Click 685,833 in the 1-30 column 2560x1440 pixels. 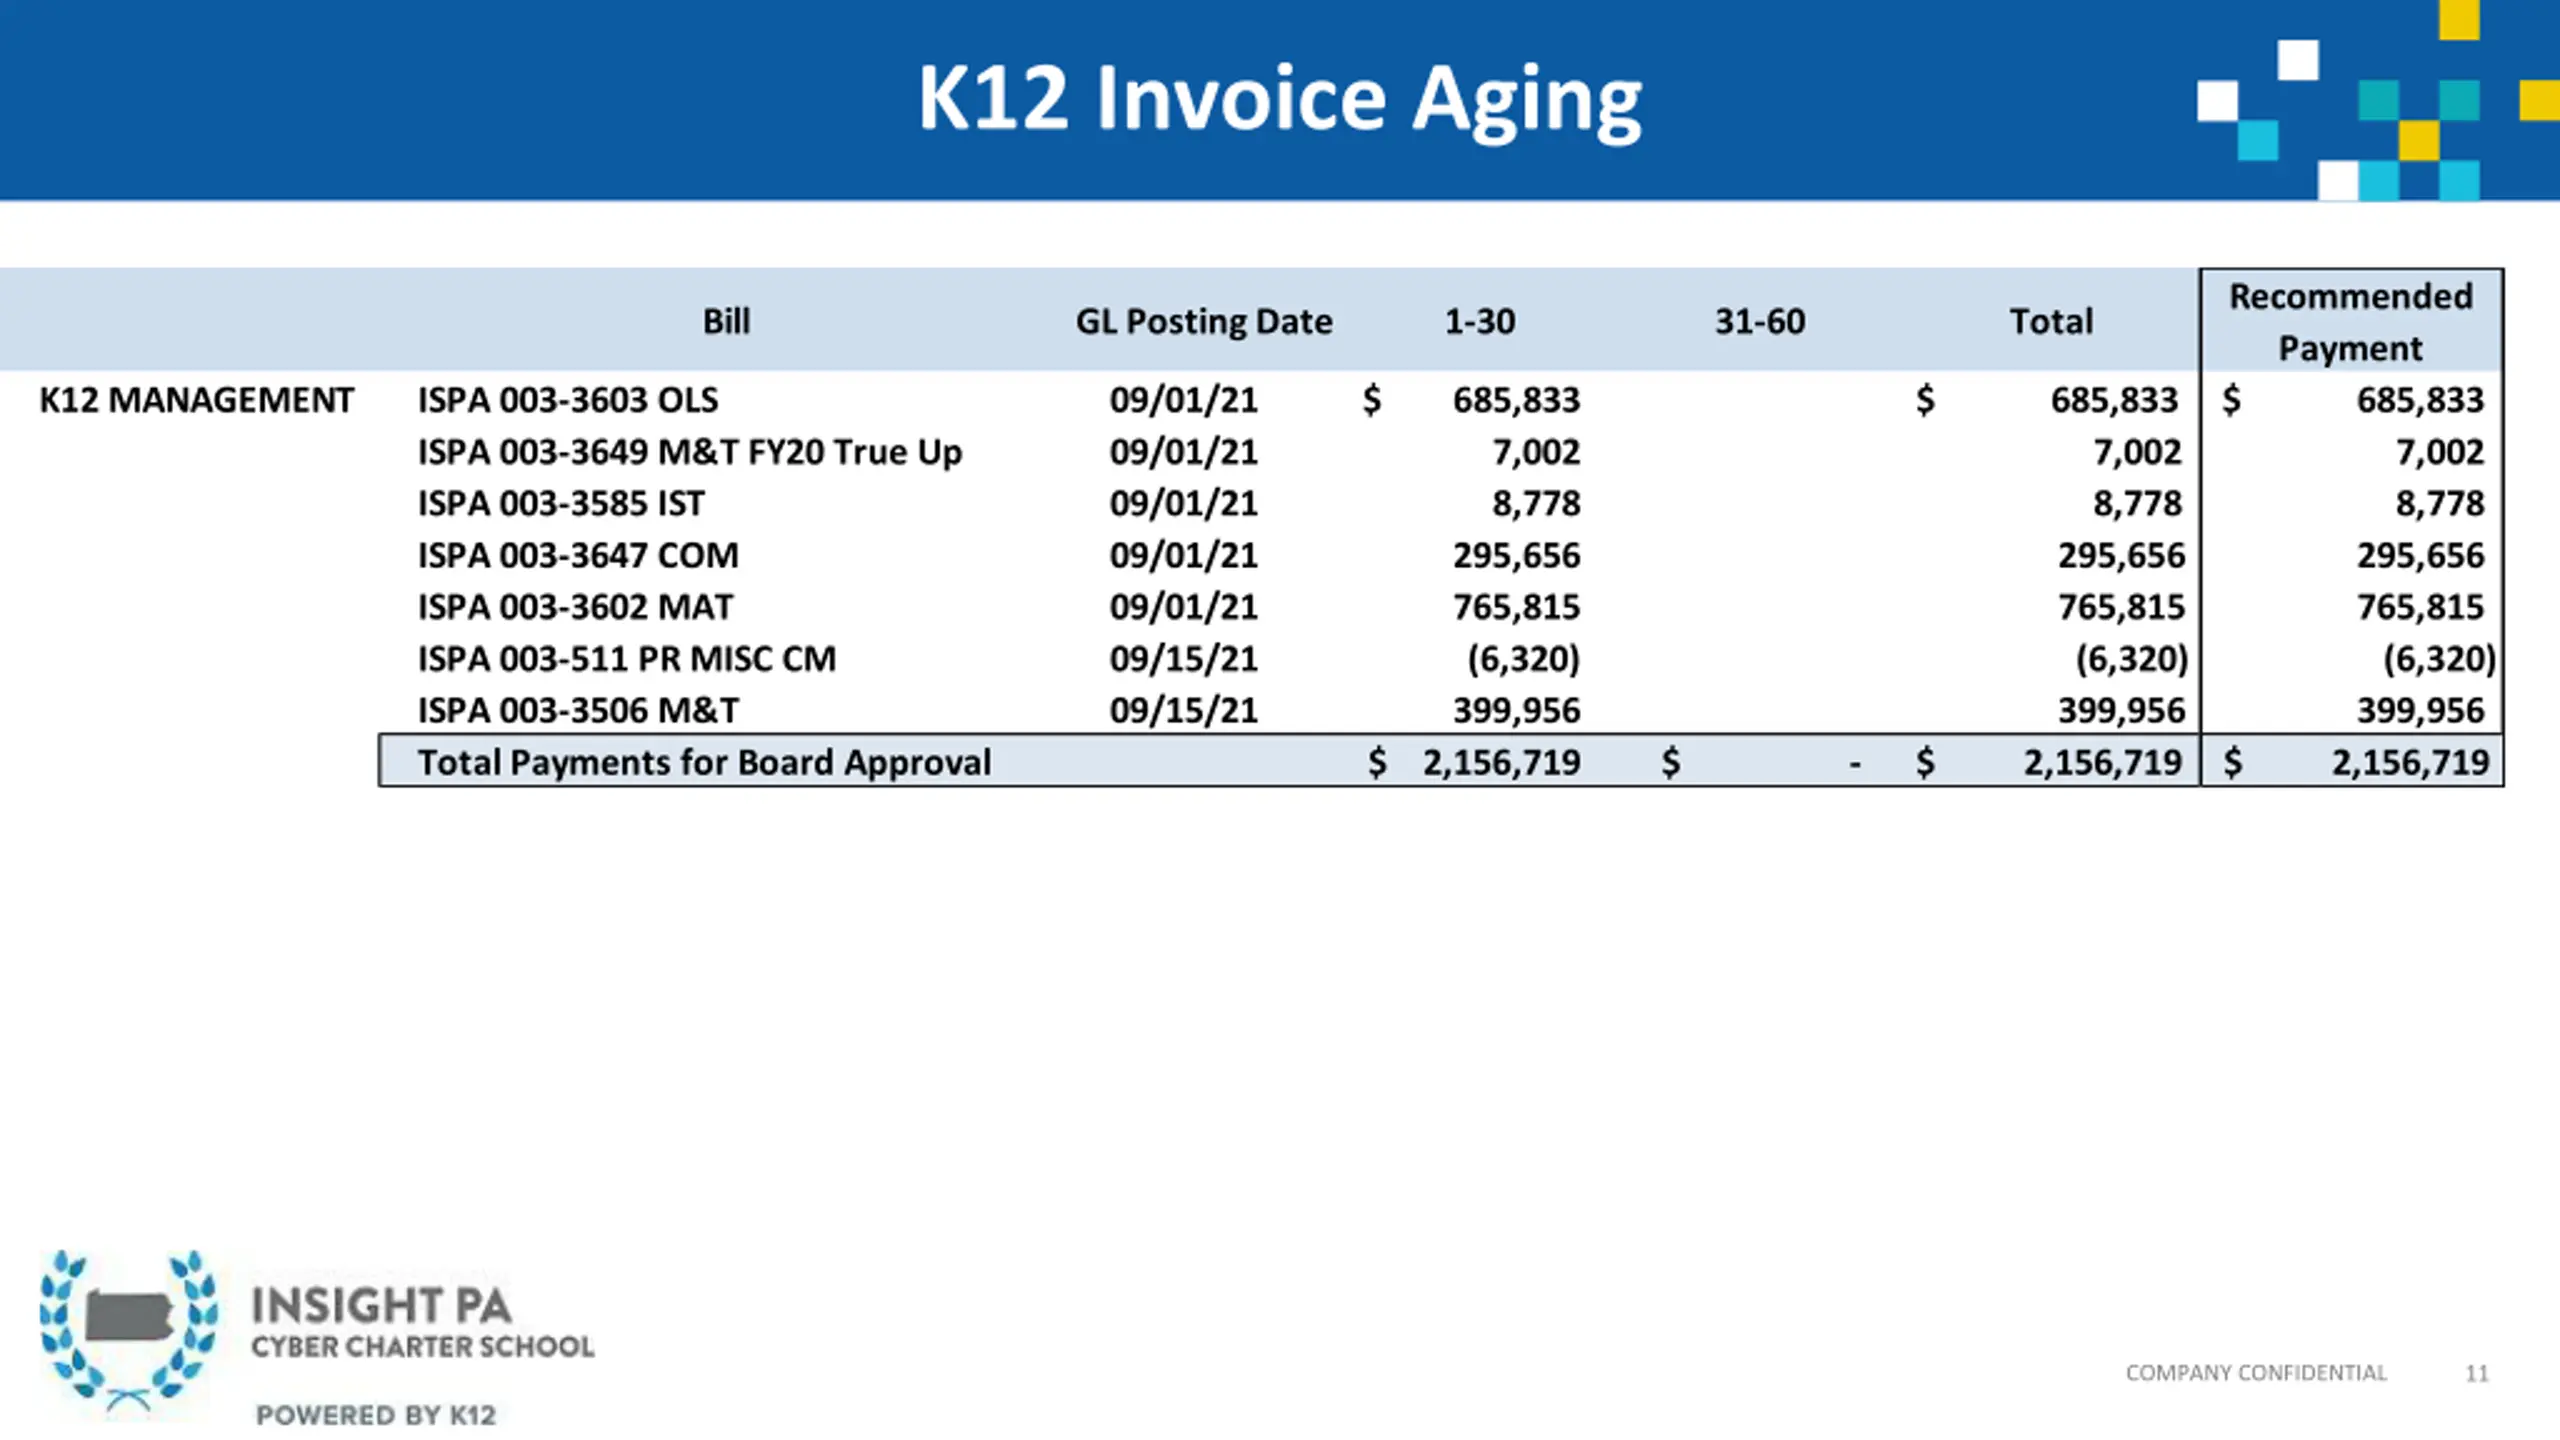[1517, 400]
